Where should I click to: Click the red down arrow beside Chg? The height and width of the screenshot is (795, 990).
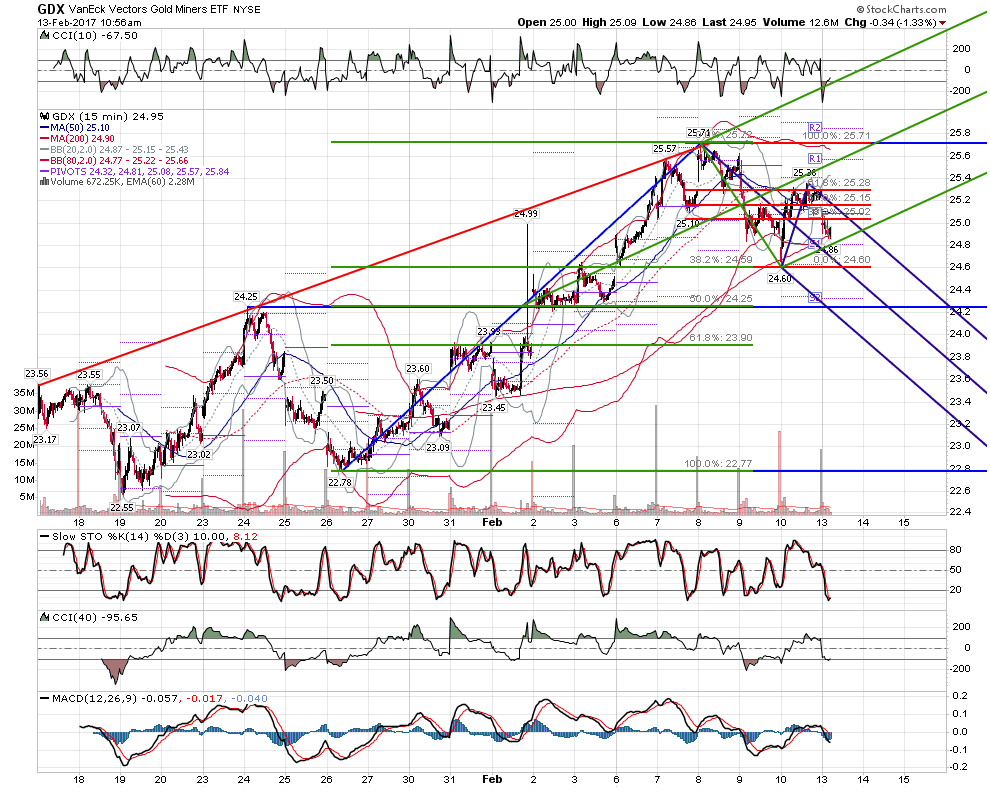pyautogui.click(x=943, y=23)
